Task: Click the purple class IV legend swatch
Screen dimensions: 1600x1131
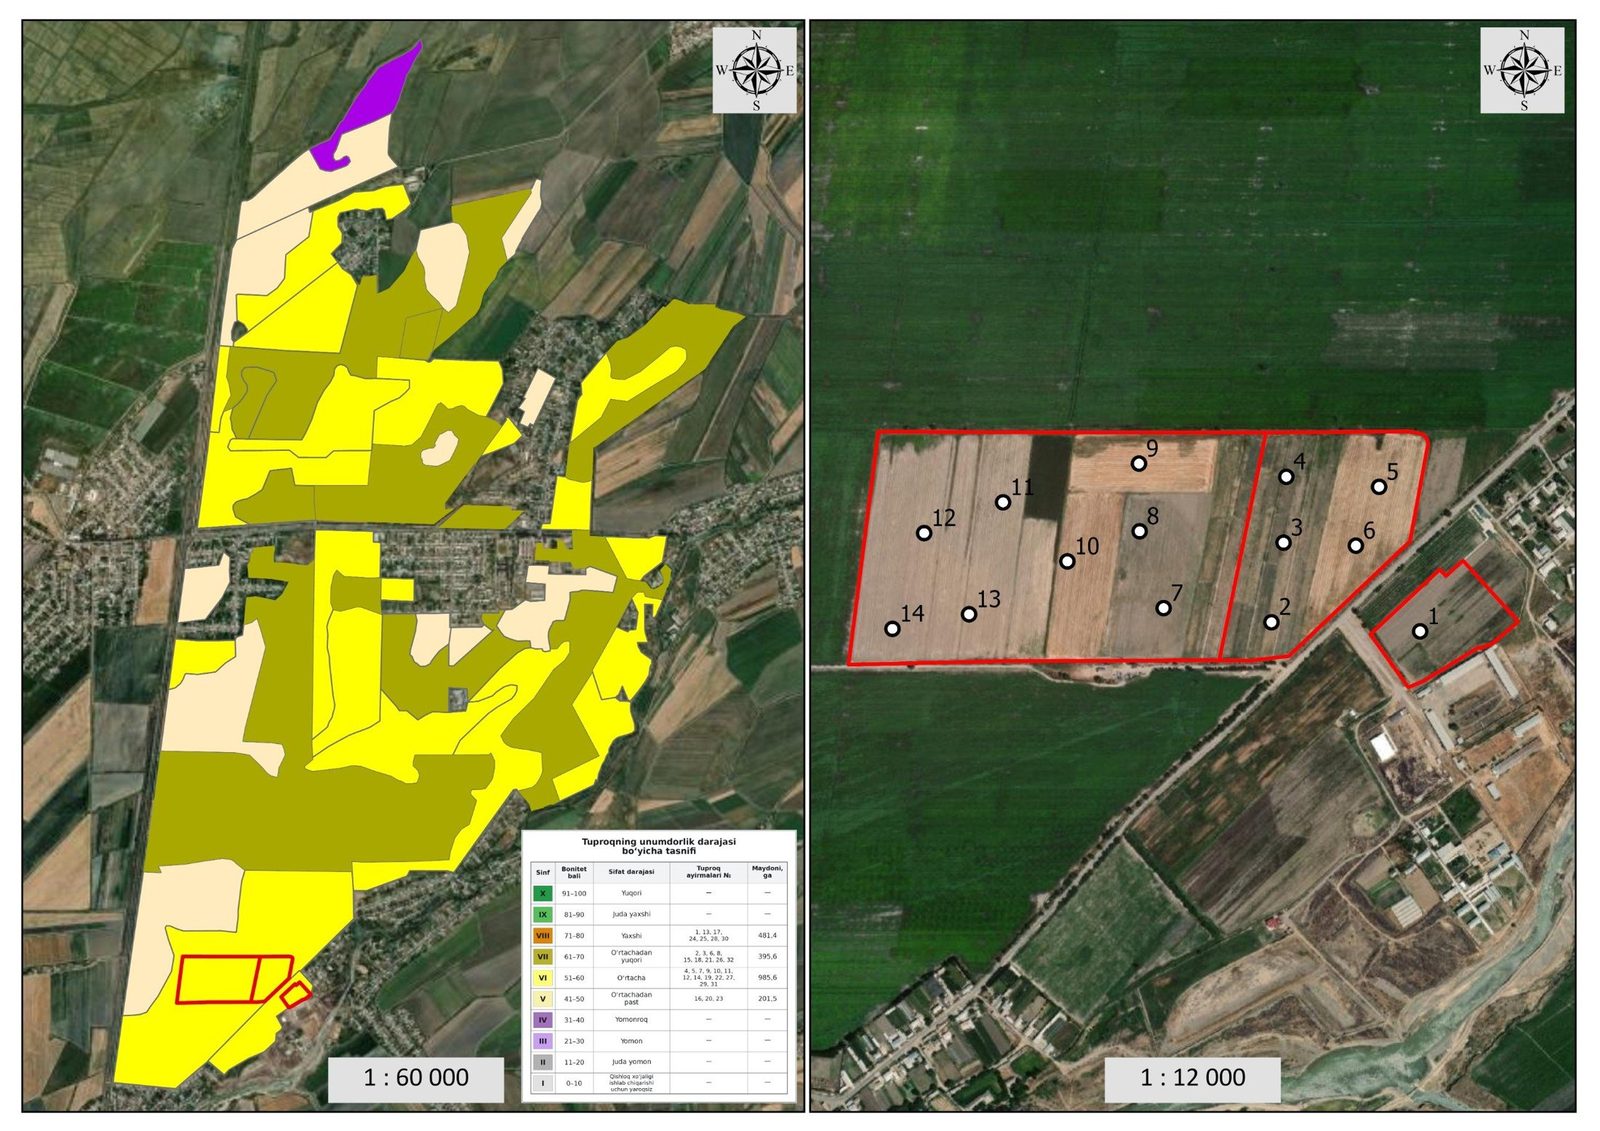Action: point(543,1020)
